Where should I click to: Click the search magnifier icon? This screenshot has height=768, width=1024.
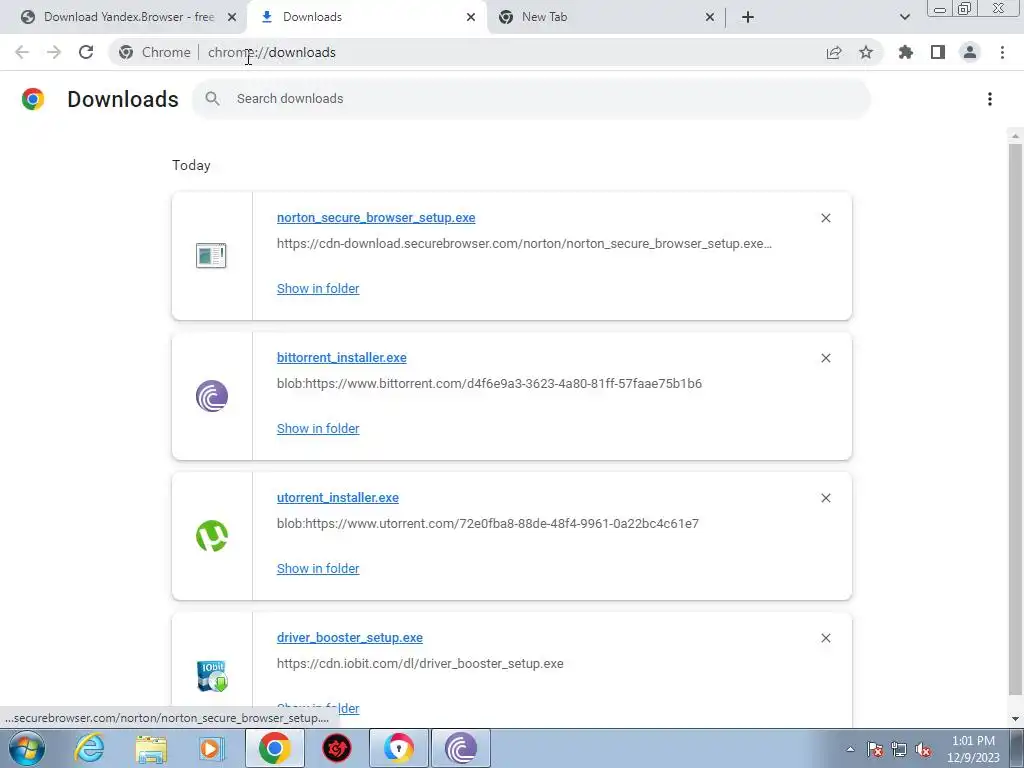212,99
